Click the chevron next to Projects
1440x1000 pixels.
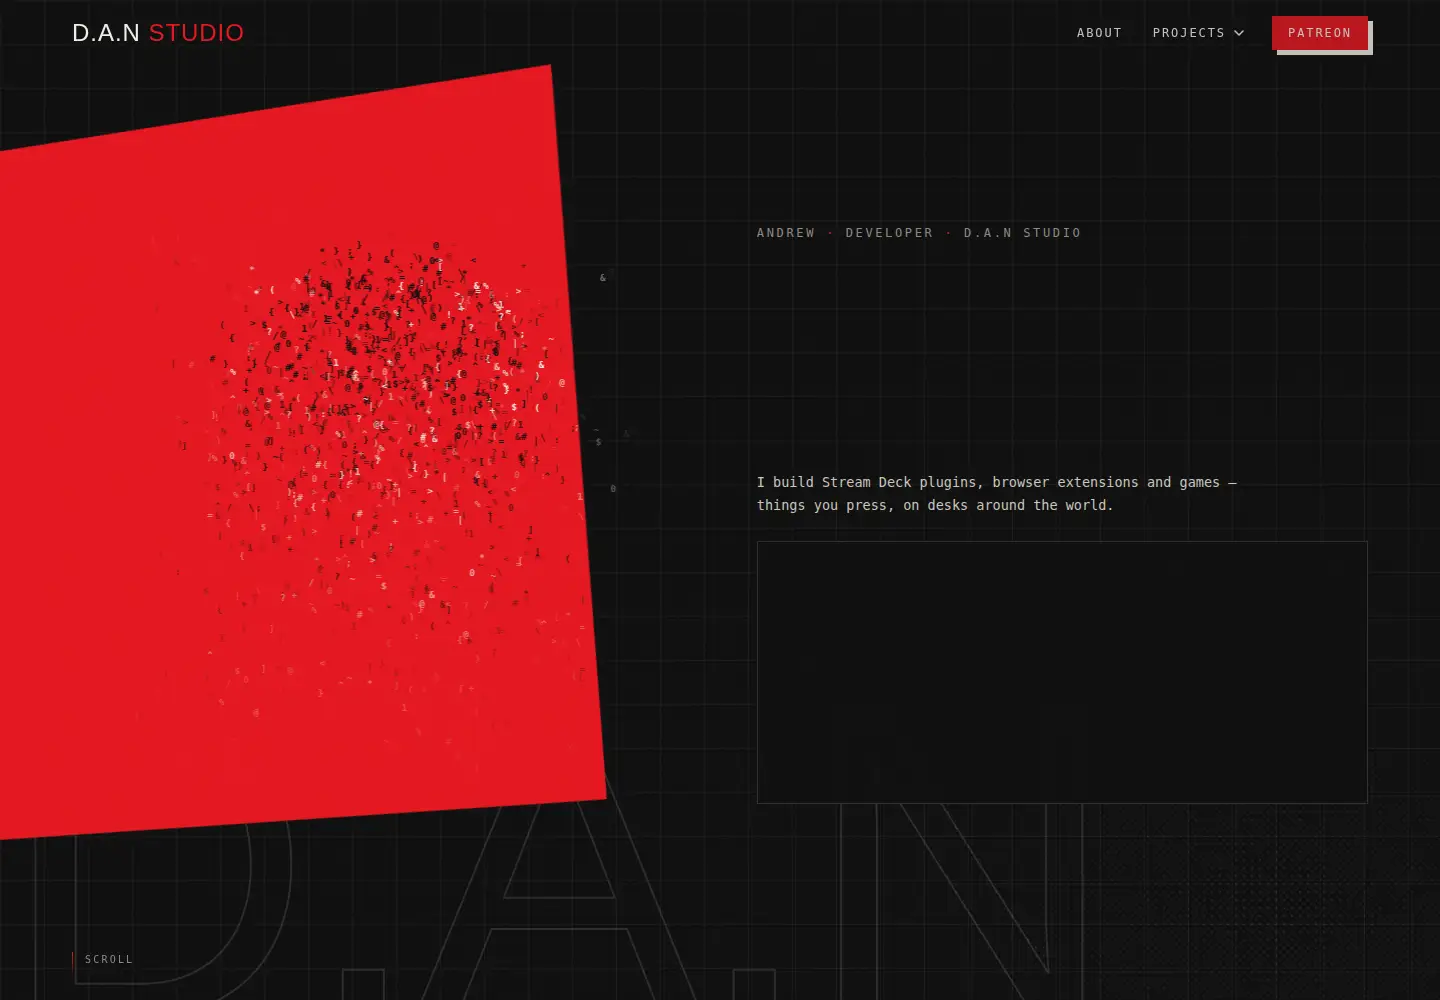1239,33
